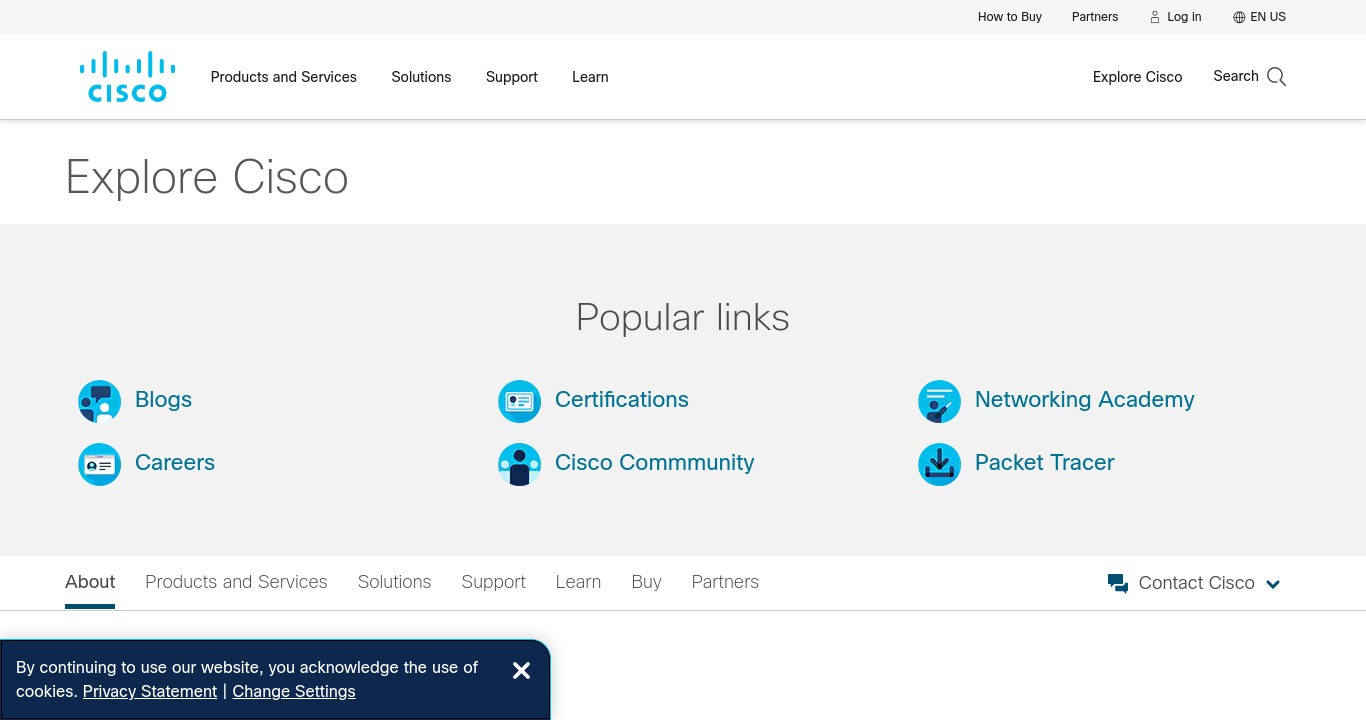Click the Certifications certificate icon
Viewport: 1366px width, 720px height.
tap(520, 402)
